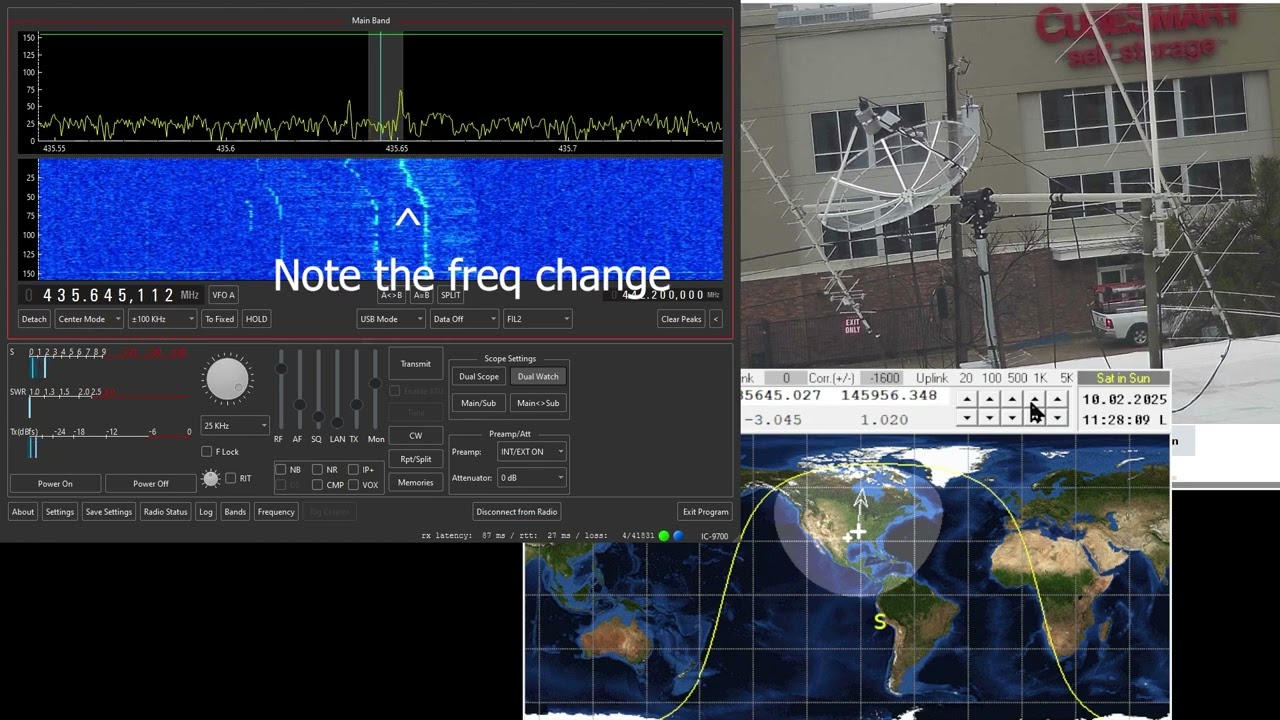Open the Center Mode dropdown
The height and width of the screenshot is (720, 1280).
pyautogui.click(x=89, y=319)
